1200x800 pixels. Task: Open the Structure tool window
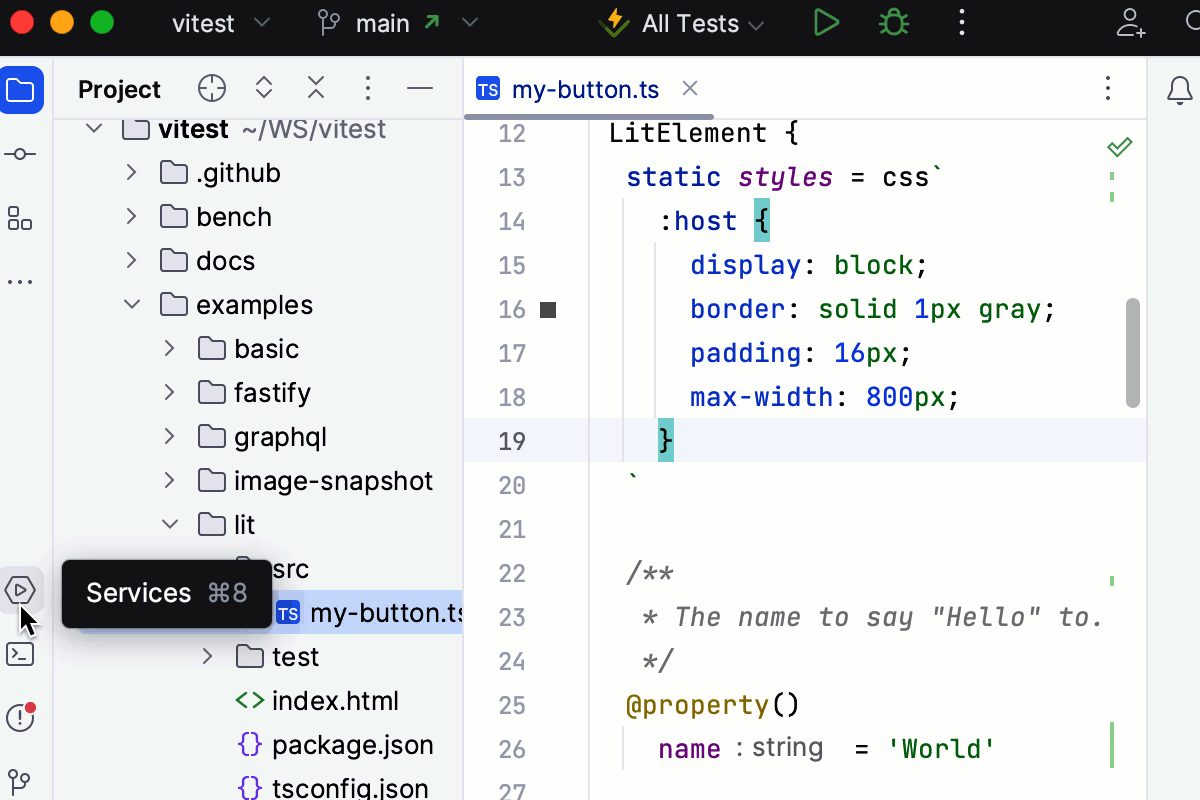pos(22,219)
